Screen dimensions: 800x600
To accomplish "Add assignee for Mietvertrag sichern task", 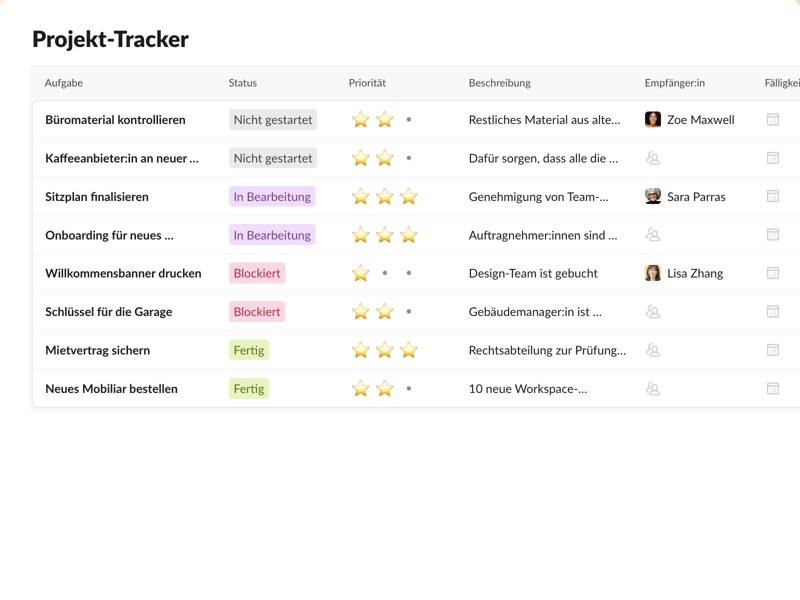I will pyautogui.click(x=653, y=350).
